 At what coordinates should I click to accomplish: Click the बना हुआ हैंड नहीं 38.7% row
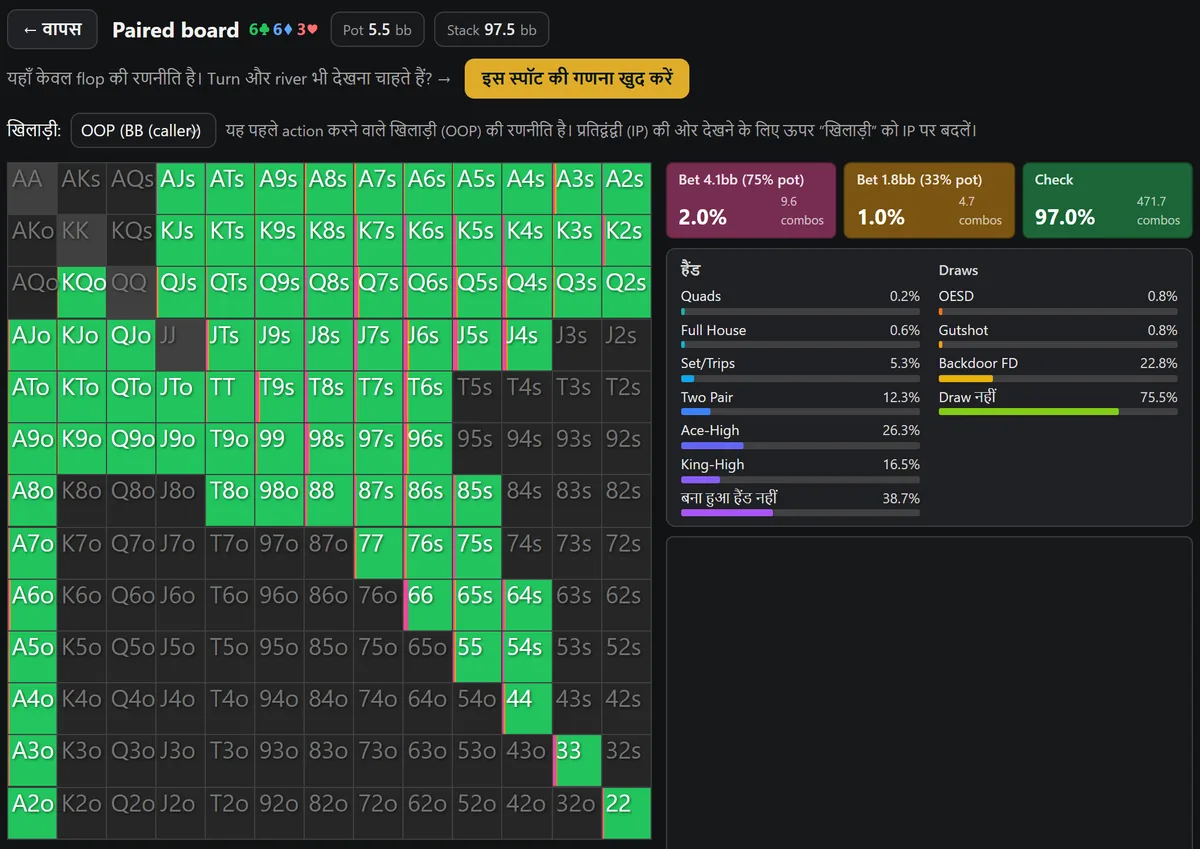(x=800, y=504)
